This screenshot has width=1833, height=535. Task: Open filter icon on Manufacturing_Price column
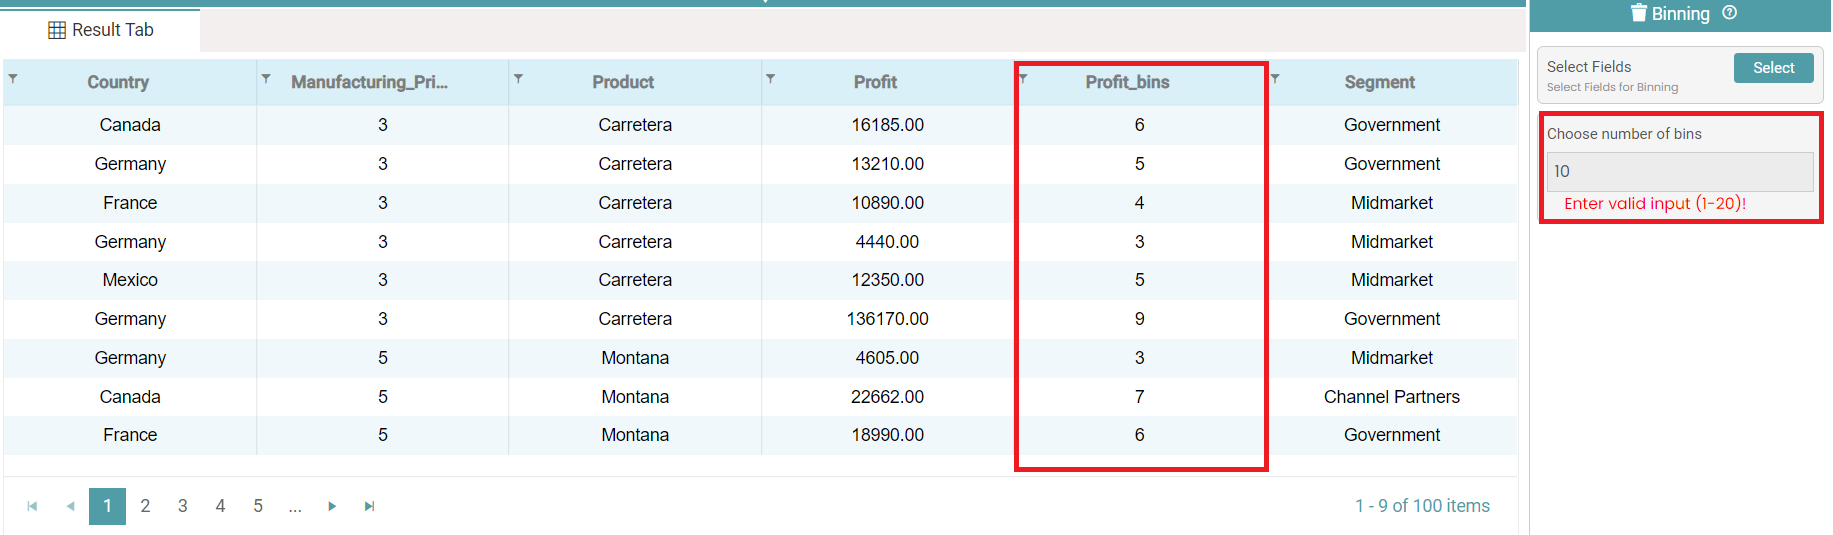click(266, 77)
